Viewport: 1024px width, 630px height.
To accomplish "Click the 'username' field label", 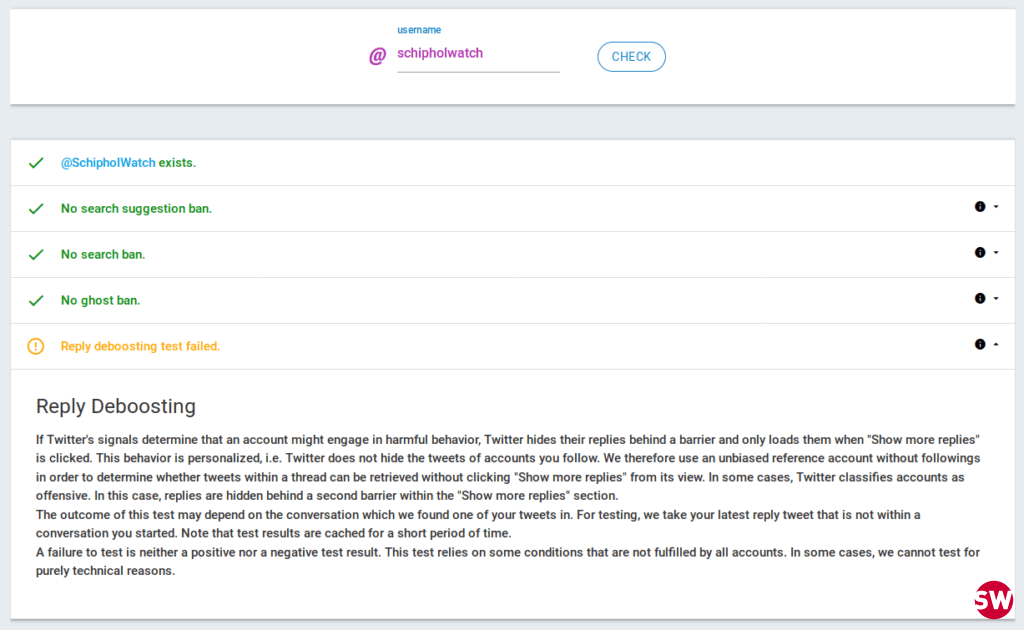I will point(419,30).
